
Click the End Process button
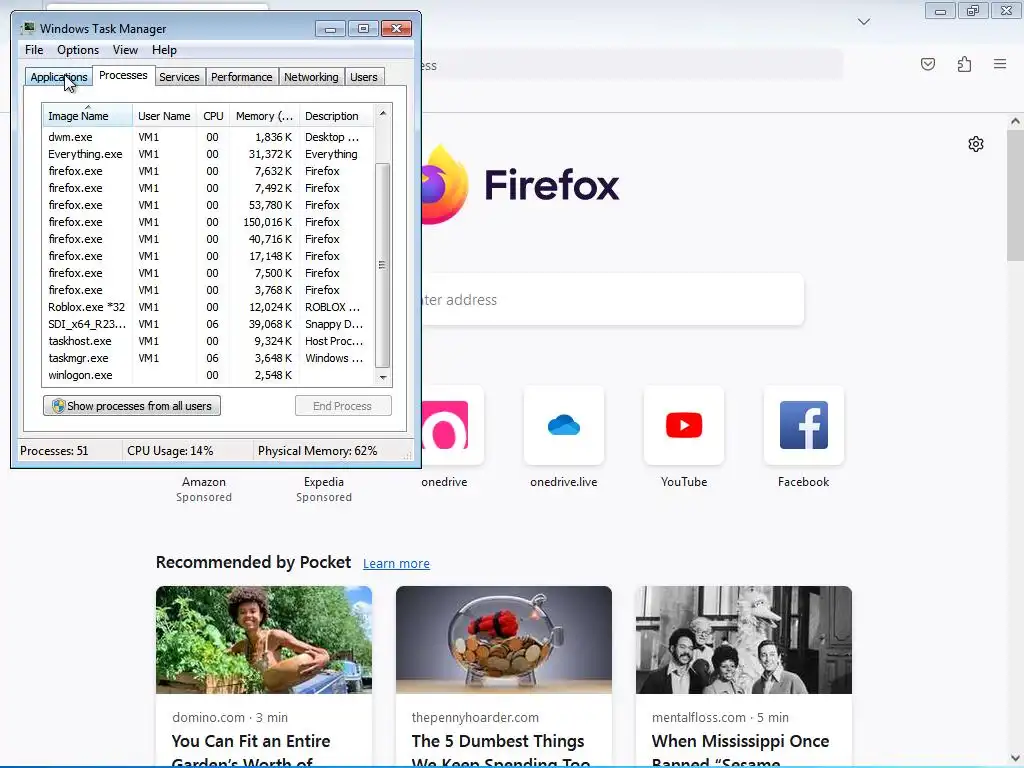click(343, 406)
